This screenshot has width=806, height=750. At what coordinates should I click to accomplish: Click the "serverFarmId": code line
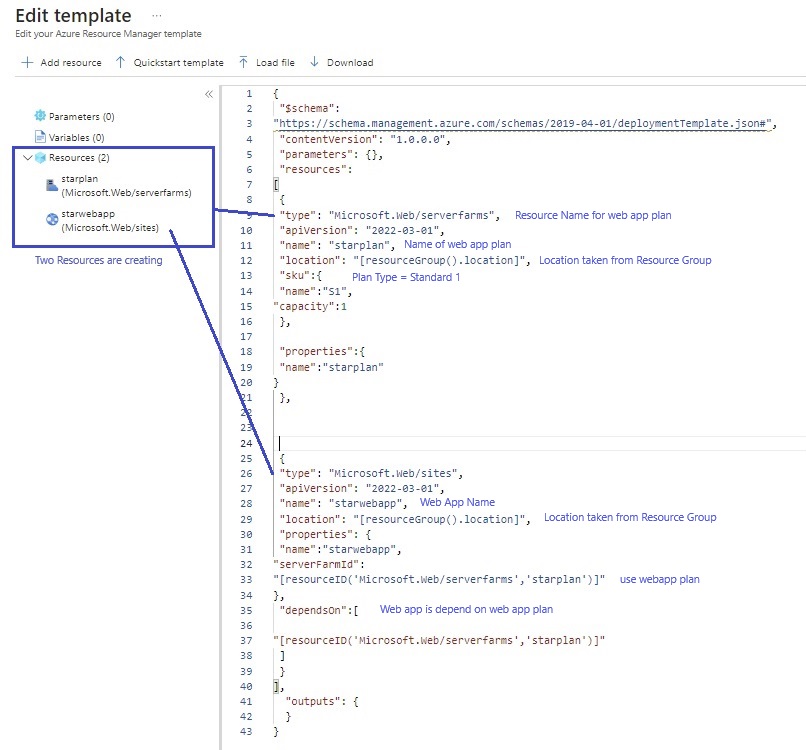point(319,564)
